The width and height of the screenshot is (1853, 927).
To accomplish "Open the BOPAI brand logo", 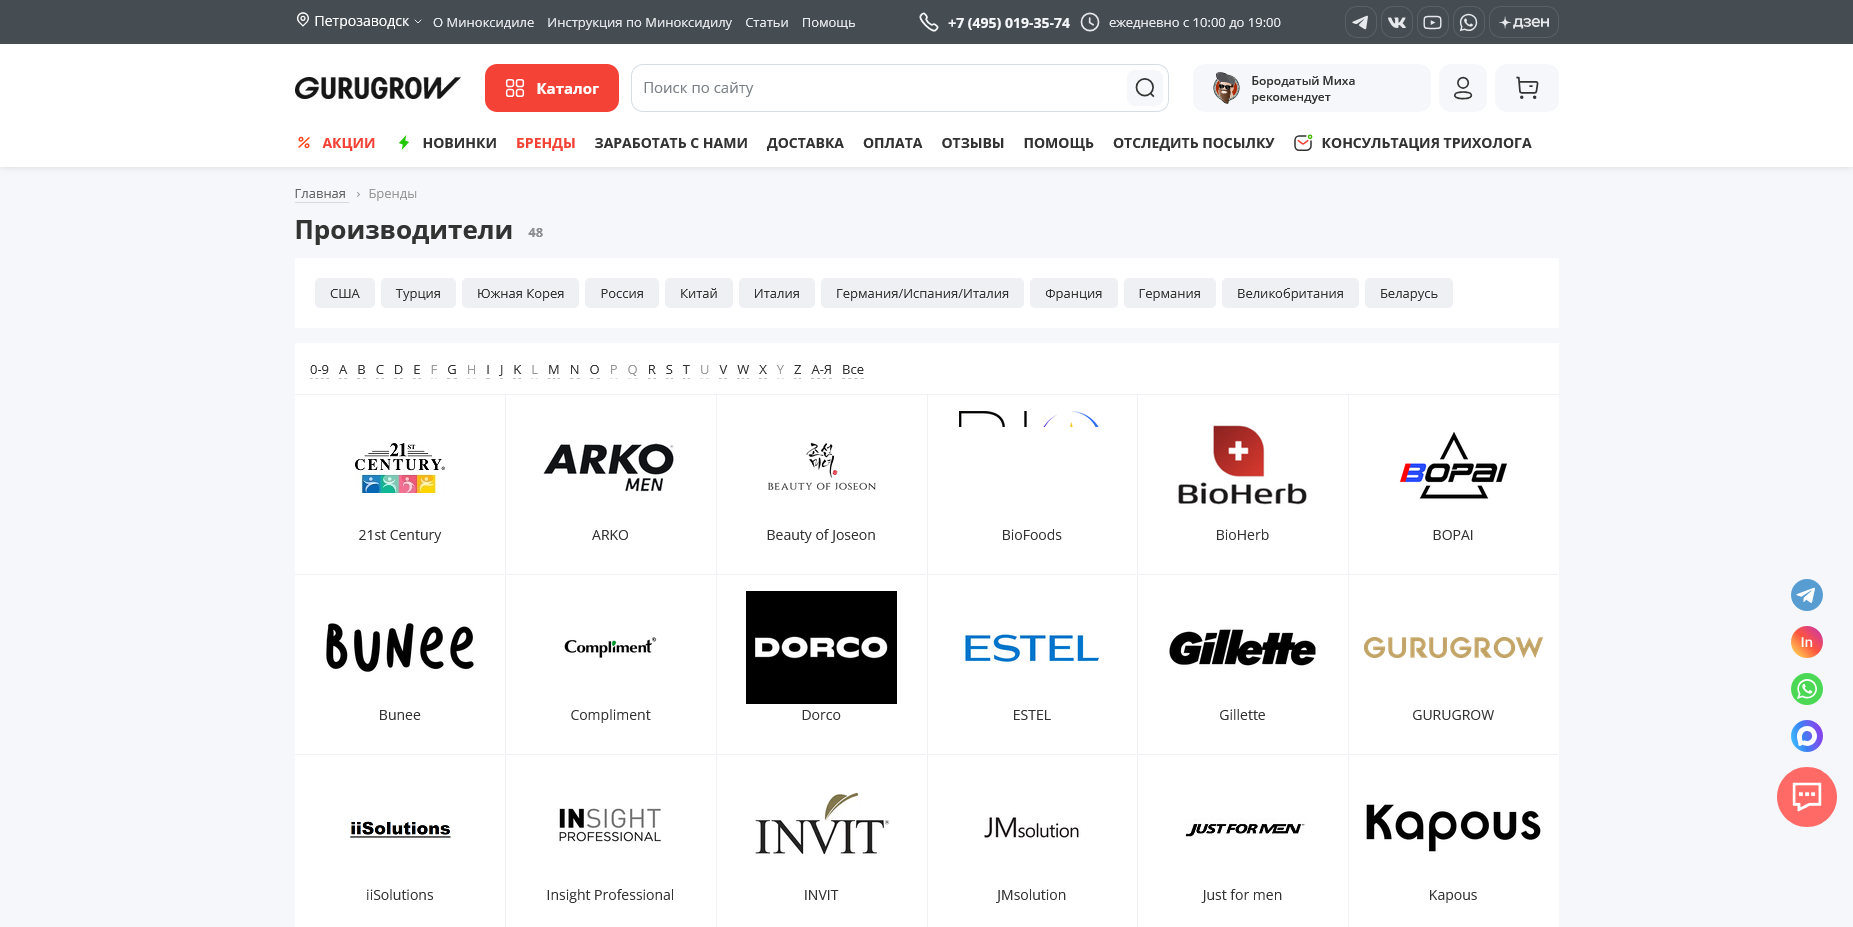I will pos(1453,466).
